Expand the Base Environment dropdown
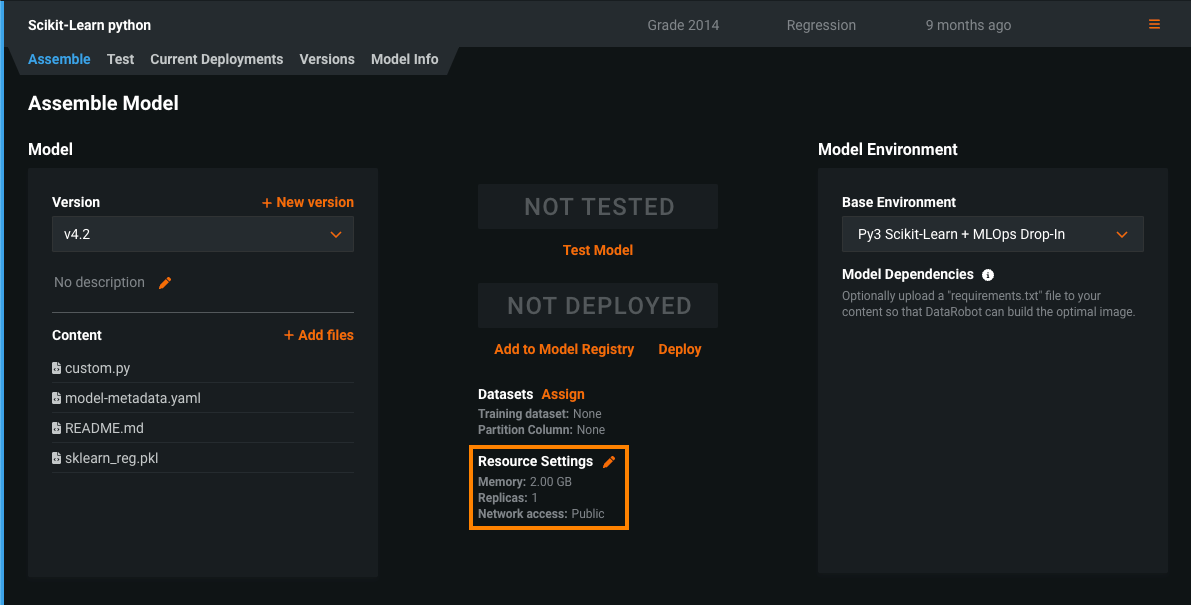Image resolution: width=1191 pixels, height=605 pixels. tap(992, 234)
